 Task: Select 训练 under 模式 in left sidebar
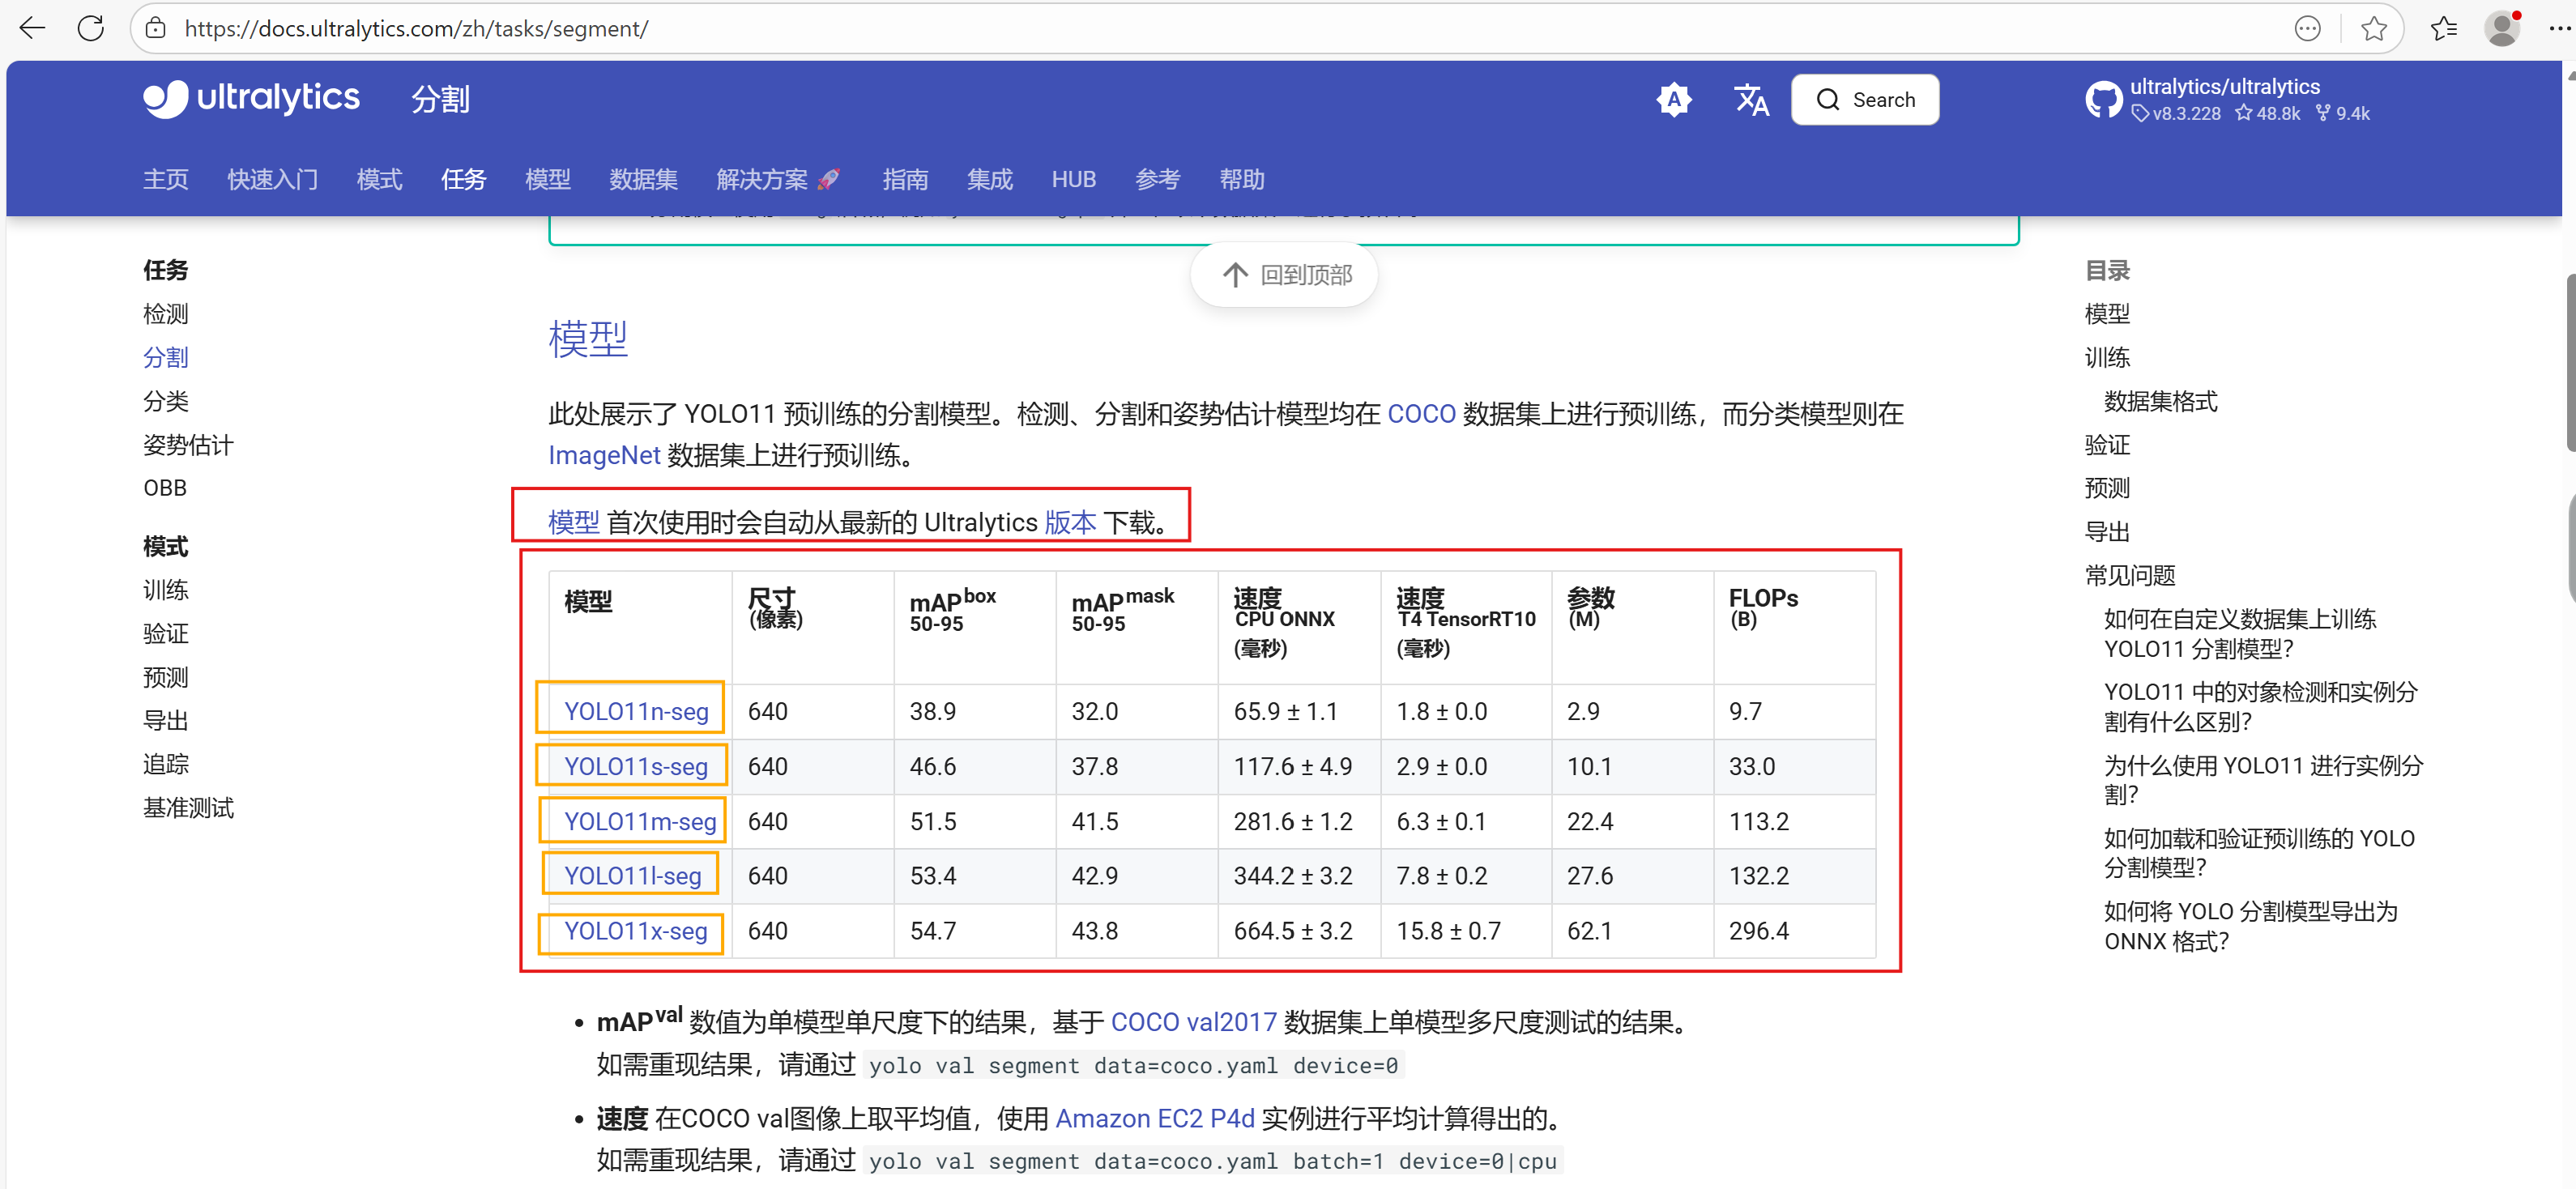(x=165, y=590)
